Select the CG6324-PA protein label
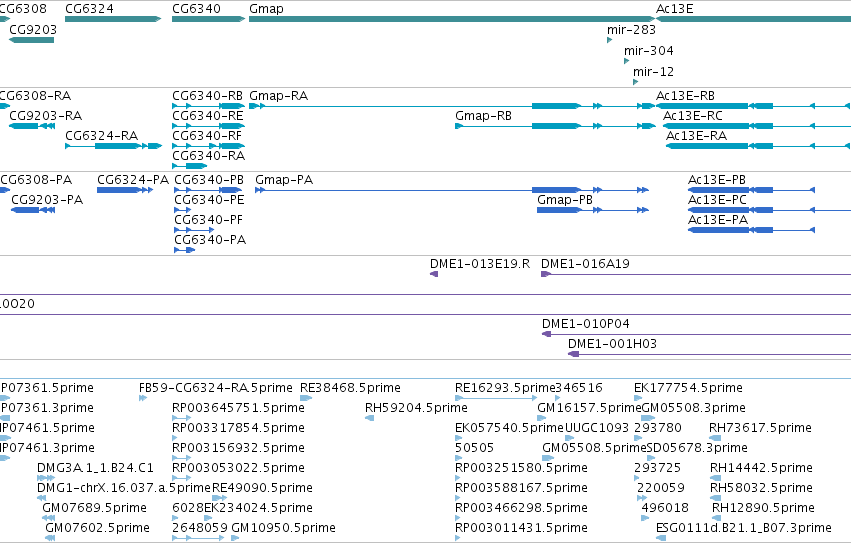Image resolution: width=851 pixels, height=543 pixels. pos(133,180)
